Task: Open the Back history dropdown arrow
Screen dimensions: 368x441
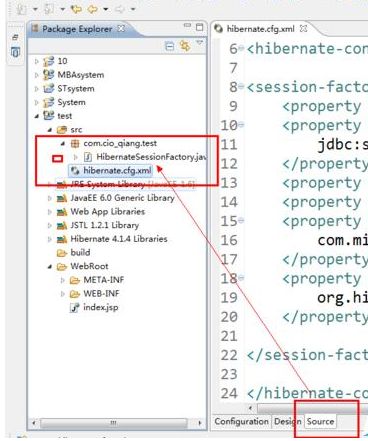Action: pos(105,10)
